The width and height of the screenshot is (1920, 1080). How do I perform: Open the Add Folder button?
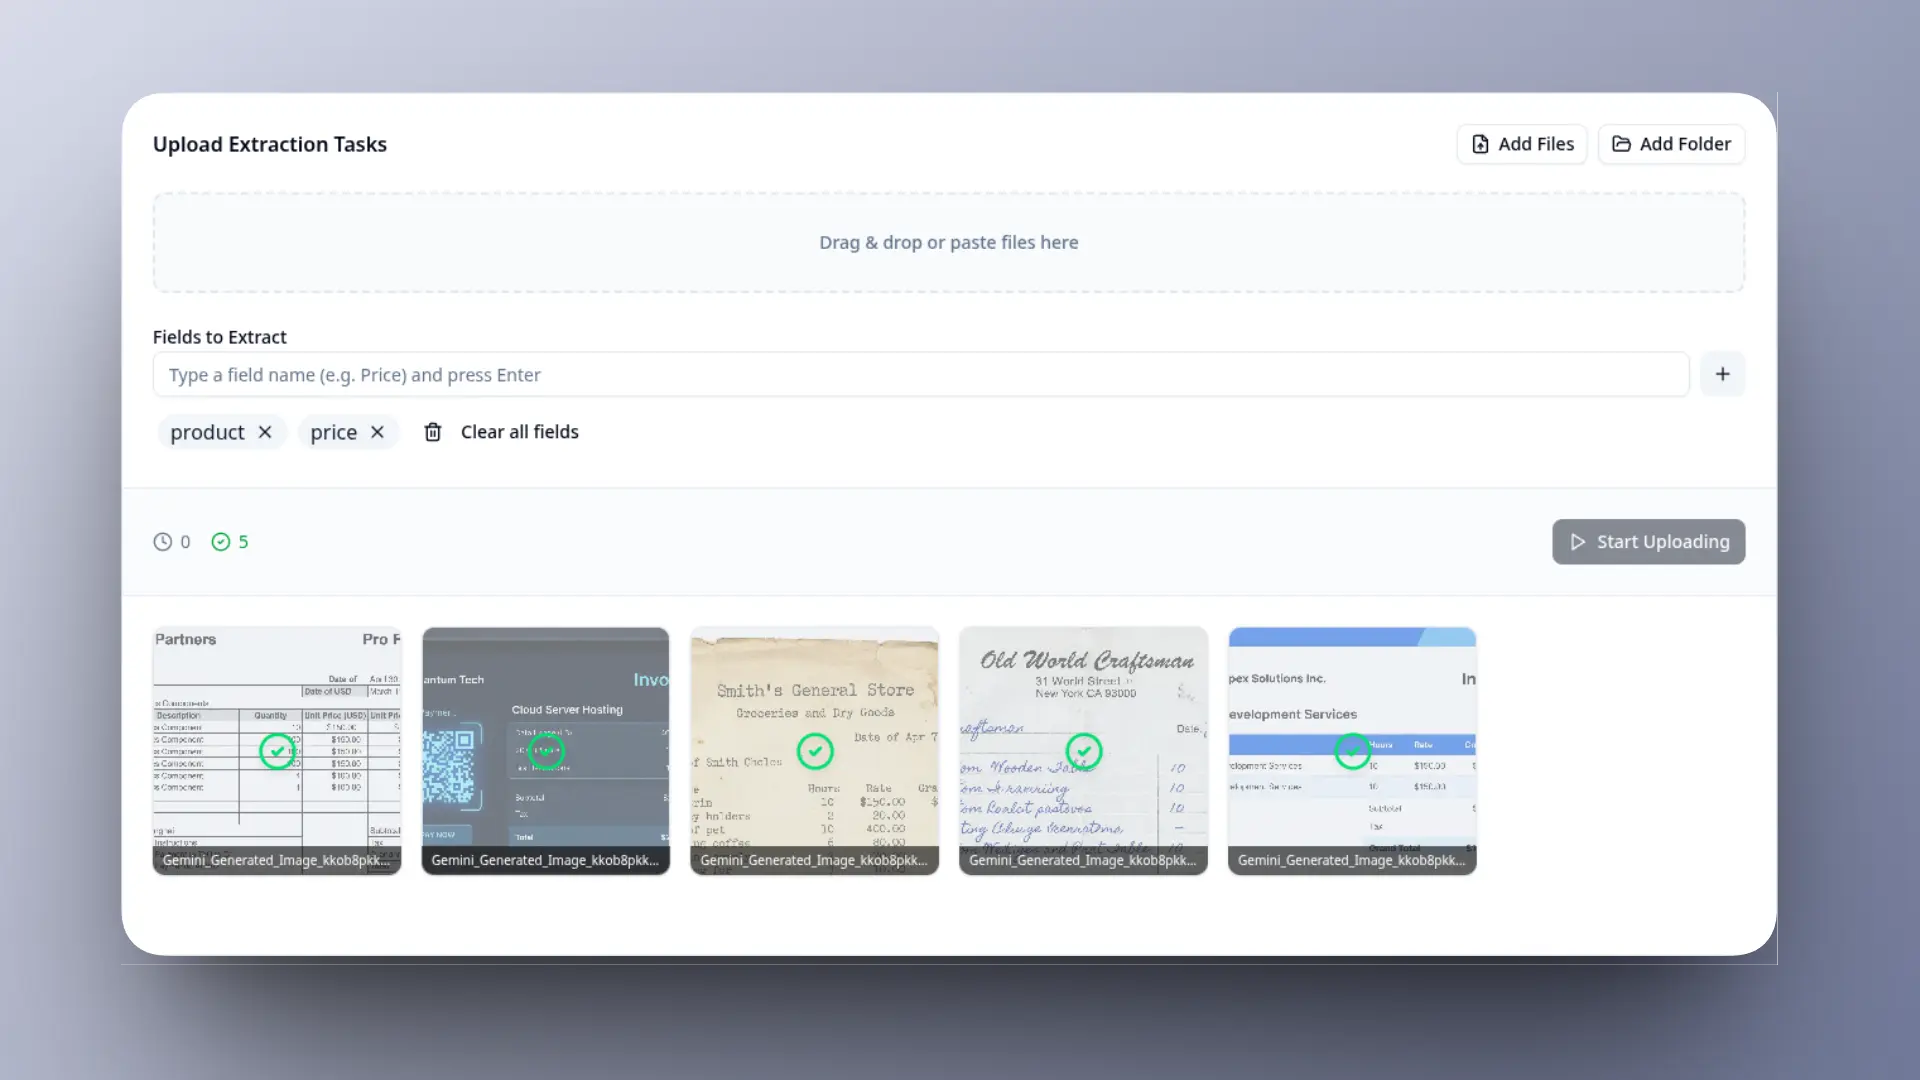click(1671, 144)
